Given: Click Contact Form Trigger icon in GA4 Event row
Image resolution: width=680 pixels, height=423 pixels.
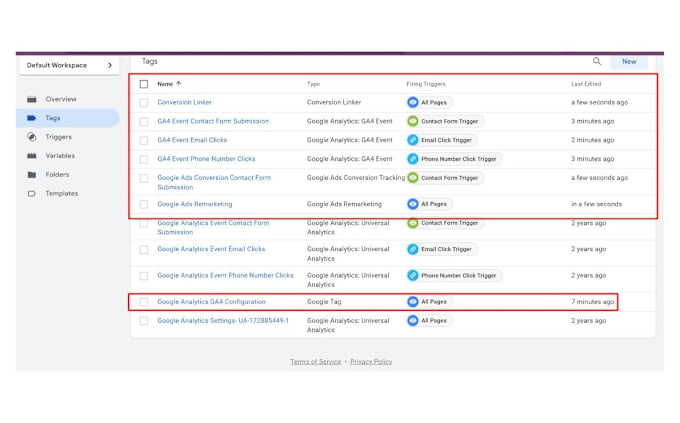Looking at the screenshot, I should (x=413, y=121).
